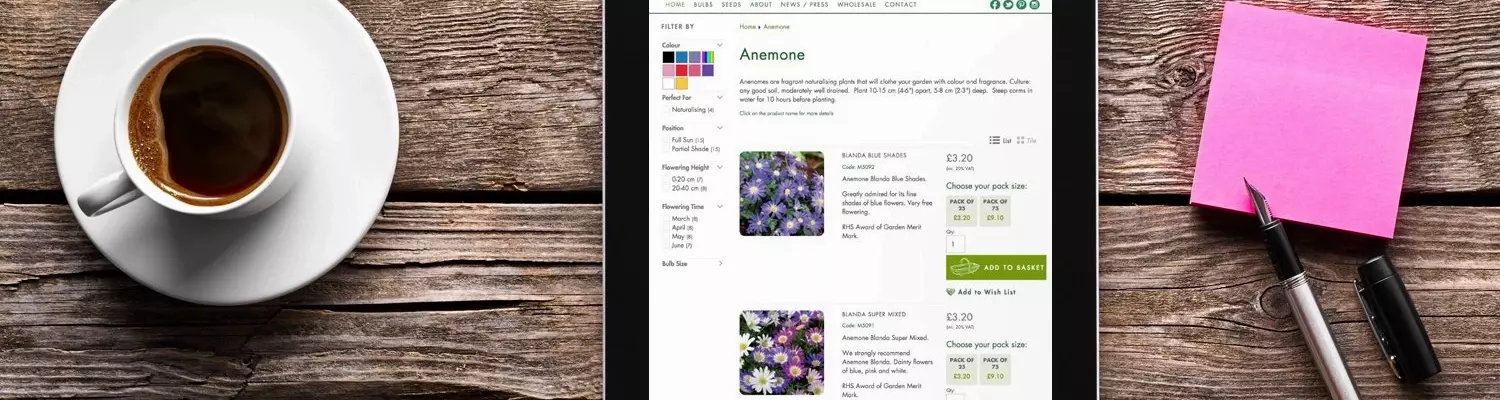Collapse the Flowering Height filter section

pyautogui.click(x=720, y=167)
